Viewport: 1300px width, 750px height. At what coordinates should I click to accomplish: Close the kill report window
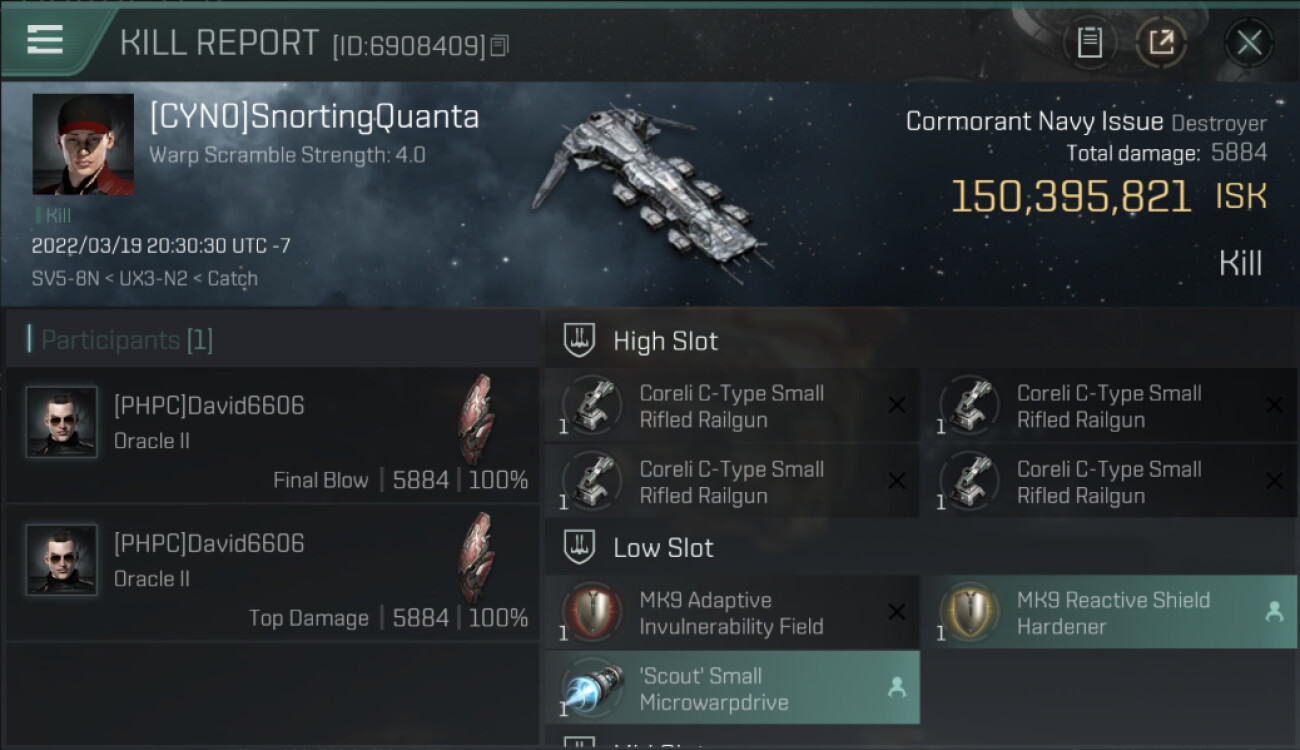click(x=1249, y=43)
